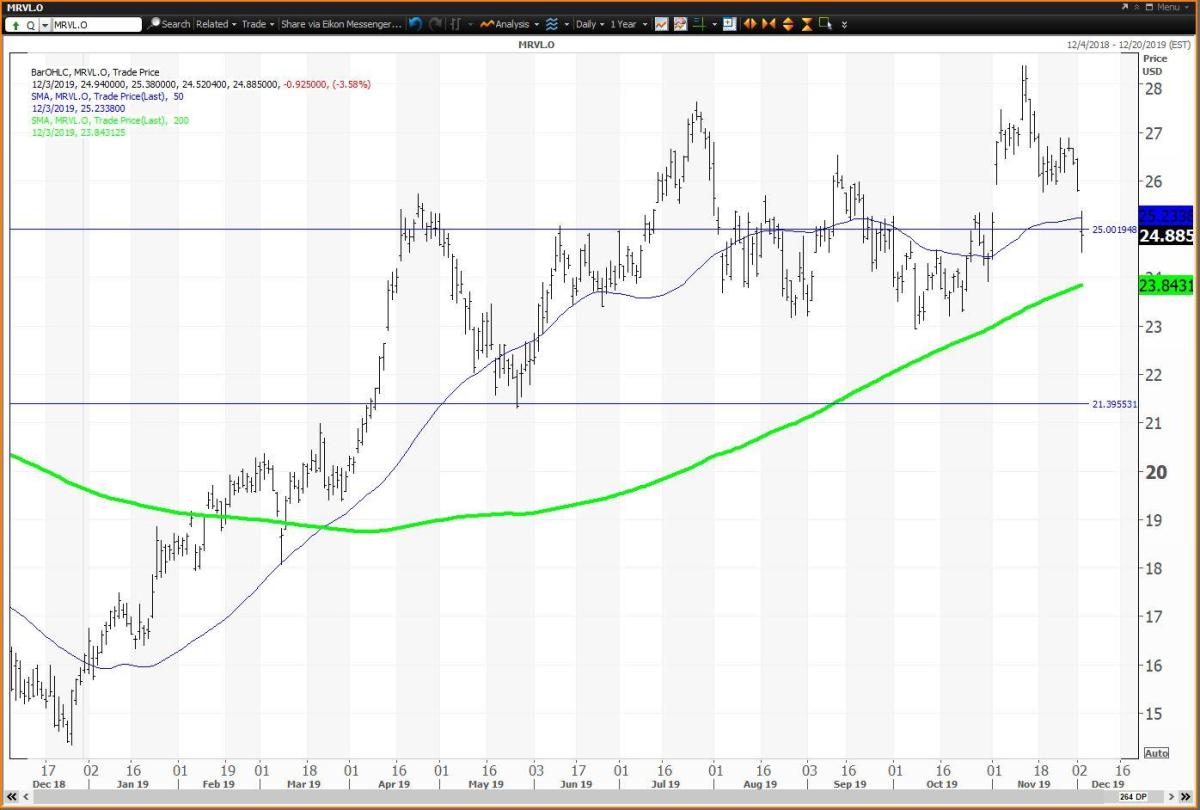1200x810 pixels.
Task: Open the Menu in title bar
Action: [x=1166, y=7]
